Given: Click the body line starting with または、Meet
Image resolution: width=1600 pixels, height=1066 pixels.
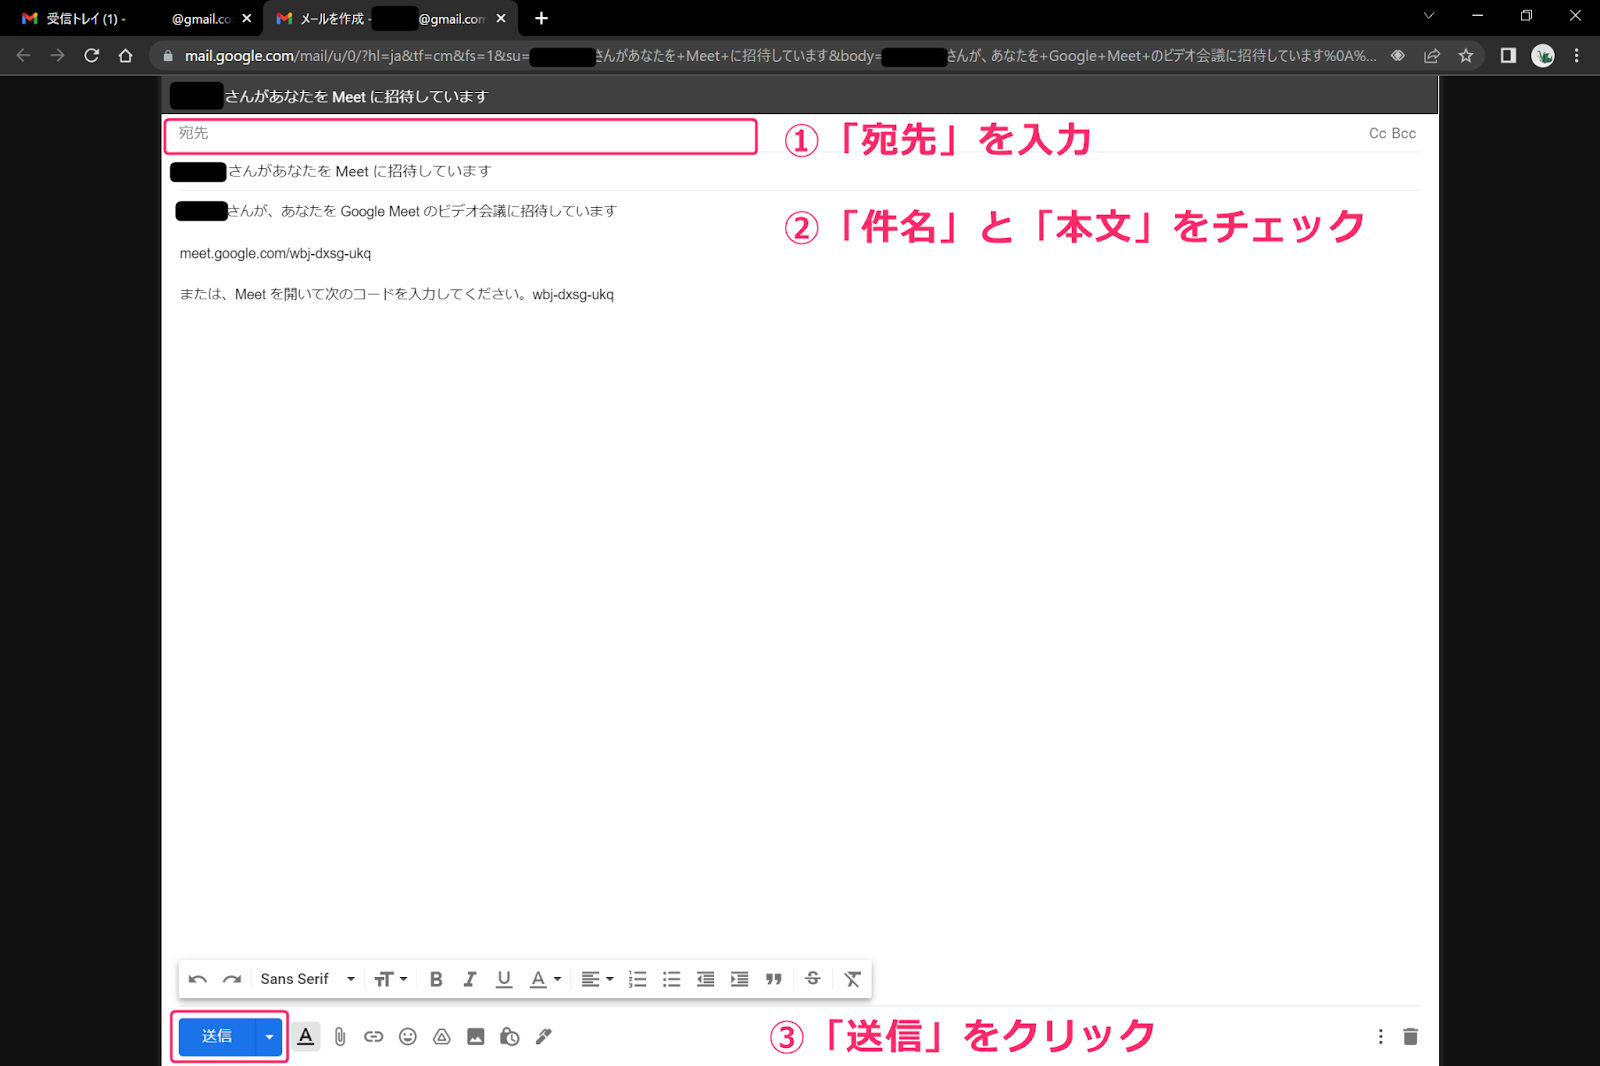Looking at the screenshot, I should point(397,294).
